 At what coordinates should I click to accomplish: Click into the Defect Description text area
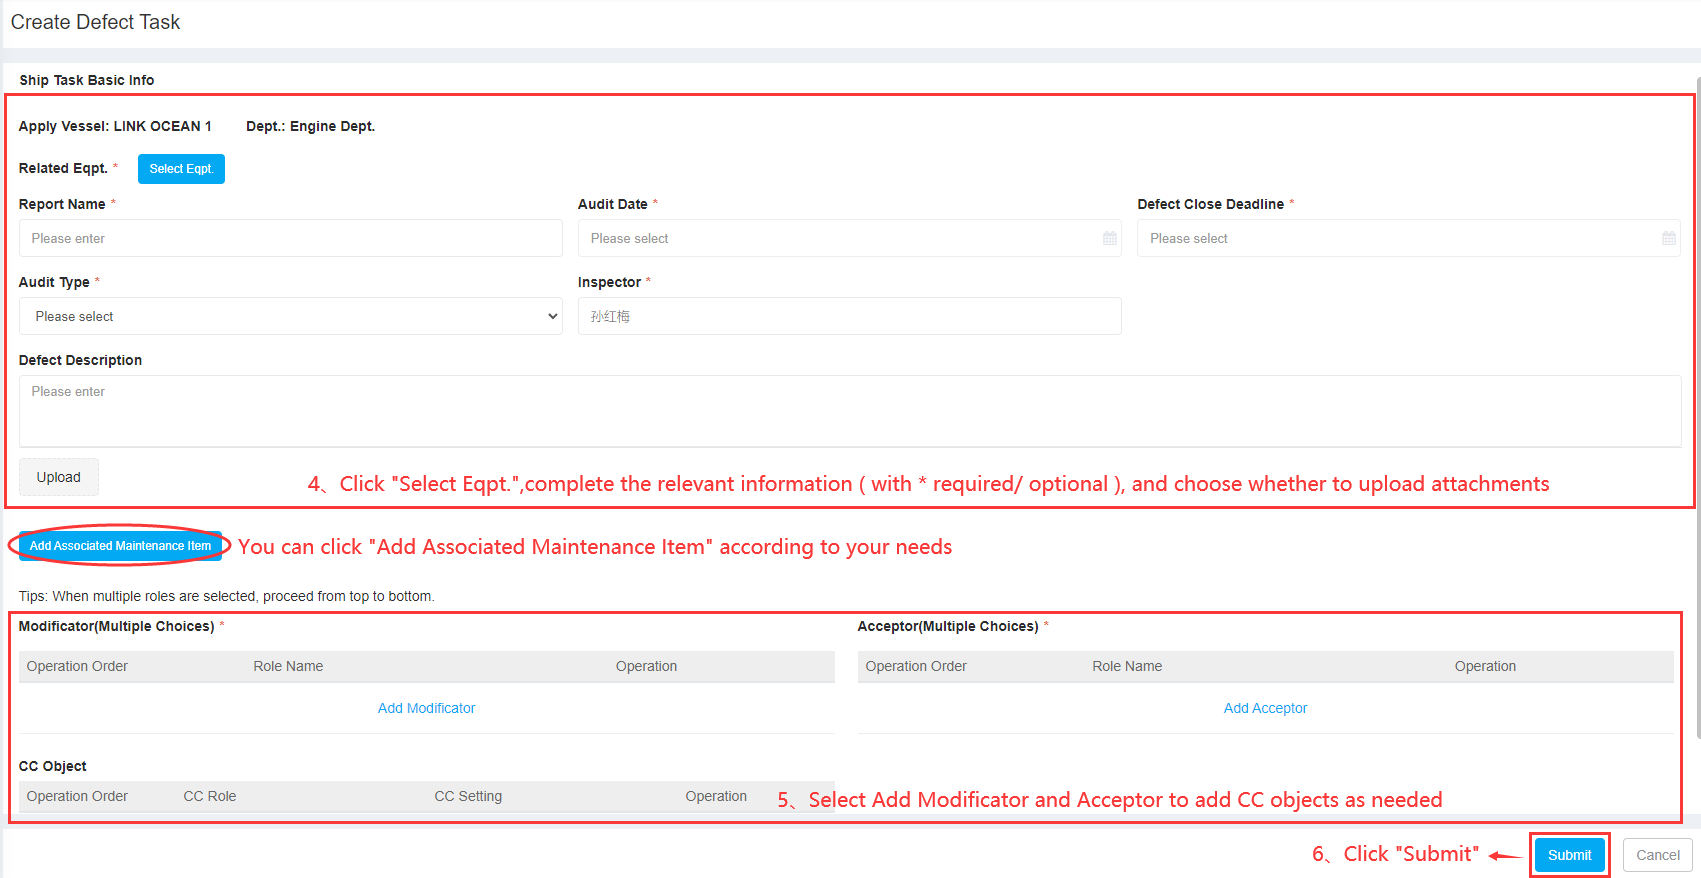[x=849, y=411]
